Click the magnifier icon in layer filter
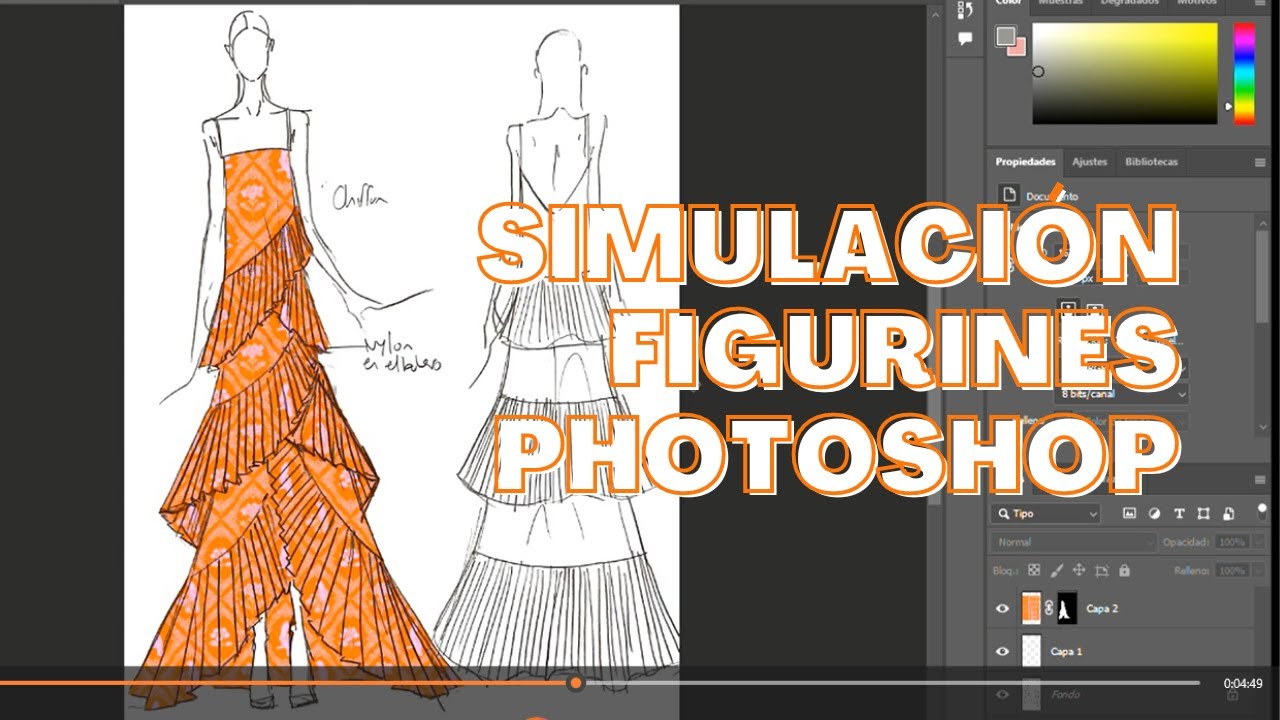1280x720 pixels. [1002, 513]
